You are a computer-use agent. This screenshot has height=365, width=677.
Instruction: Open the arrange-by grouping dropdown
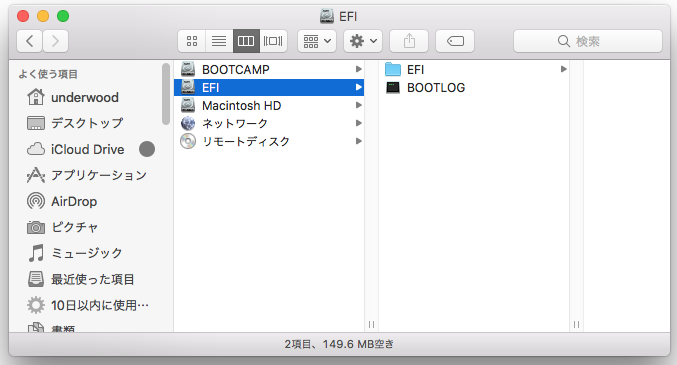pos(317,41)
